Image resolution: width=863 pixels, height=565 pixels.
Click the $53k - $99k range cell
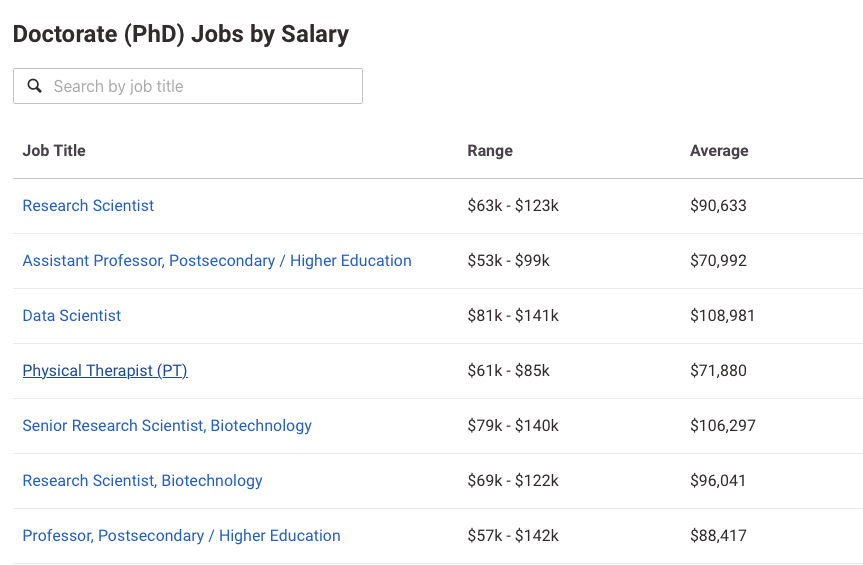tap(508, 261)
